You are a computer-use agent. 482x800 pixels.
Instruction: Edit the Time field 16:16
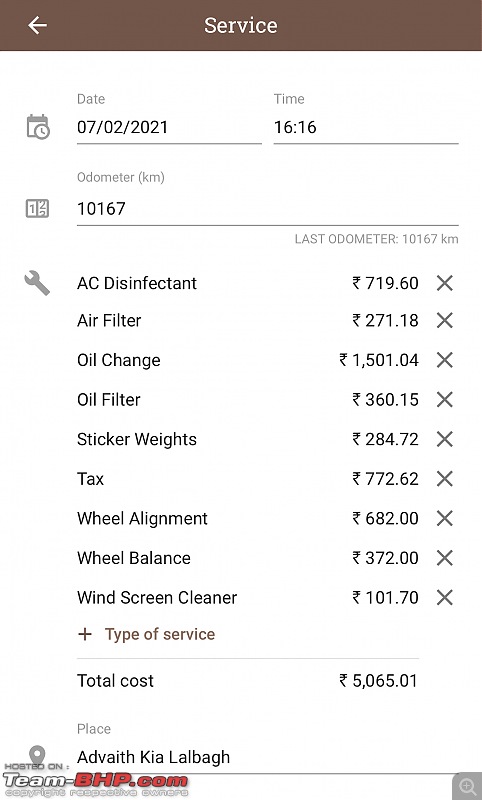[x=366, y=127]
